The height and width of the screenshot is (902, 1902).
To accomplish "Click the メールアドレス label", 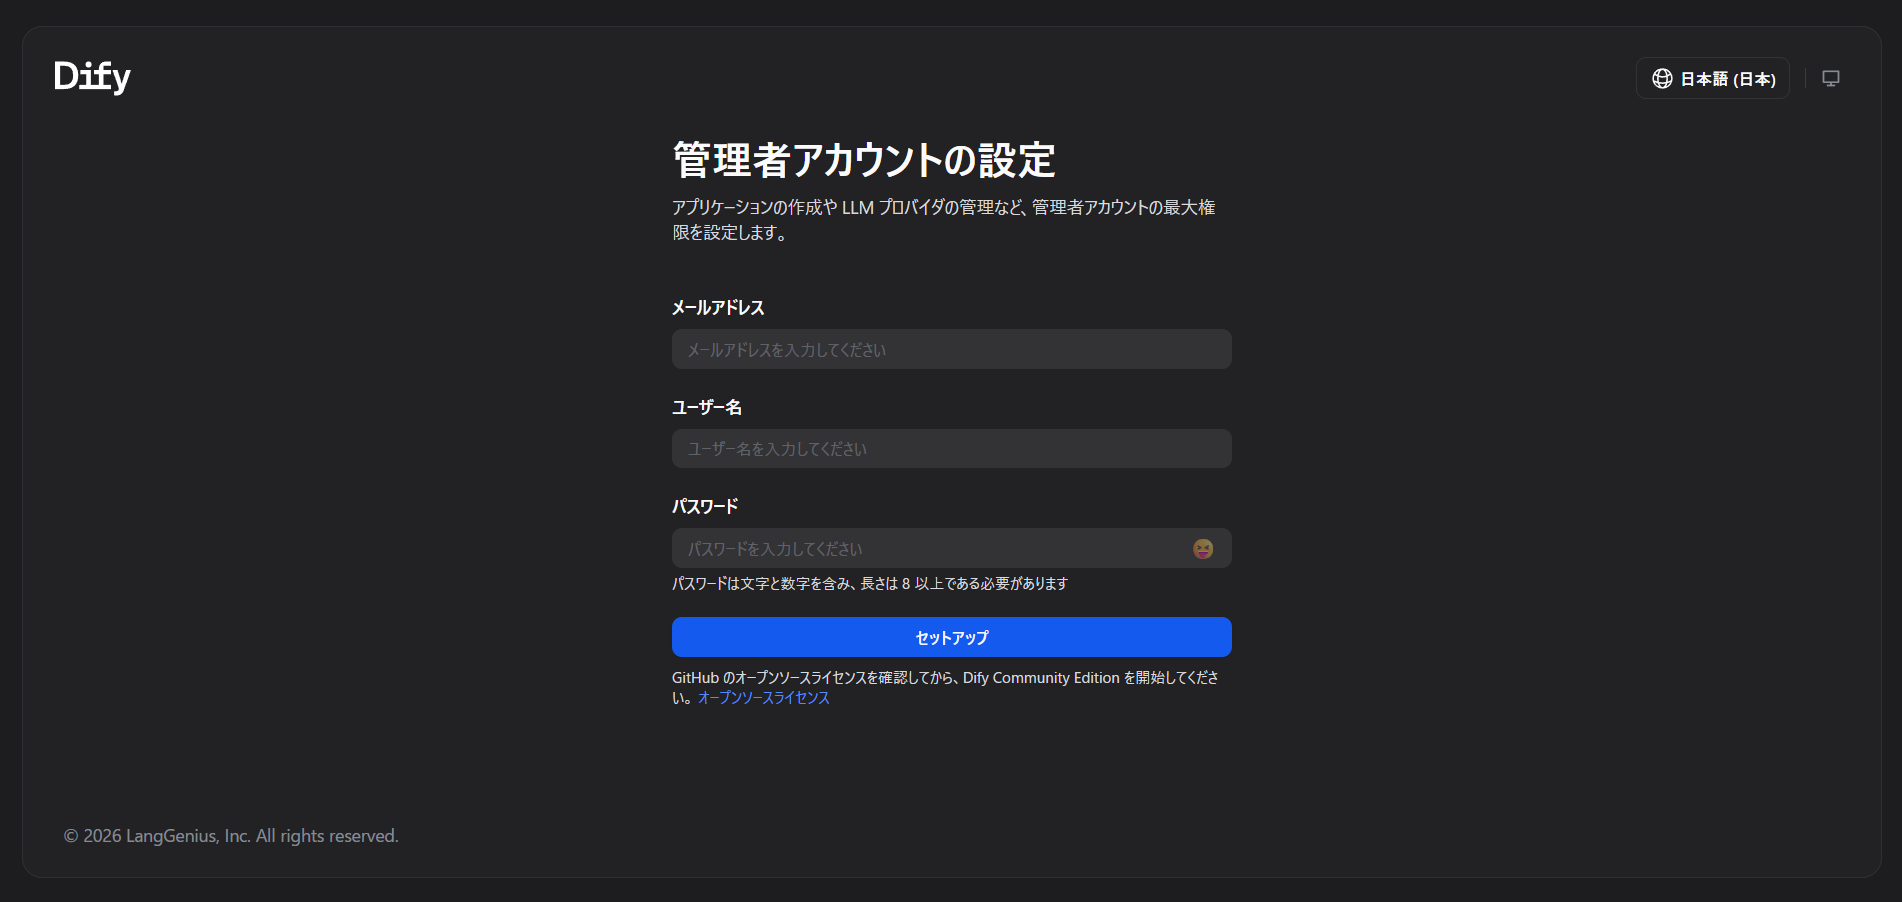I will point(718,308).
